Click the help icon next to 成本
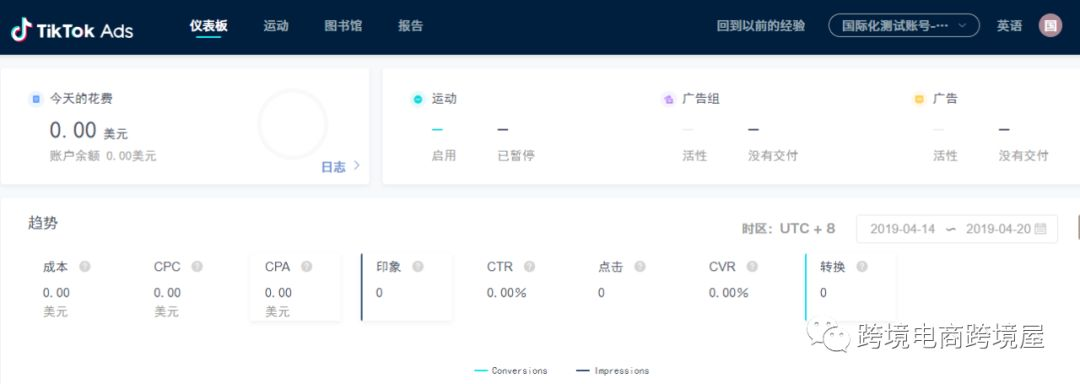This screenshot has width=1080, height=384. [85, 266]
